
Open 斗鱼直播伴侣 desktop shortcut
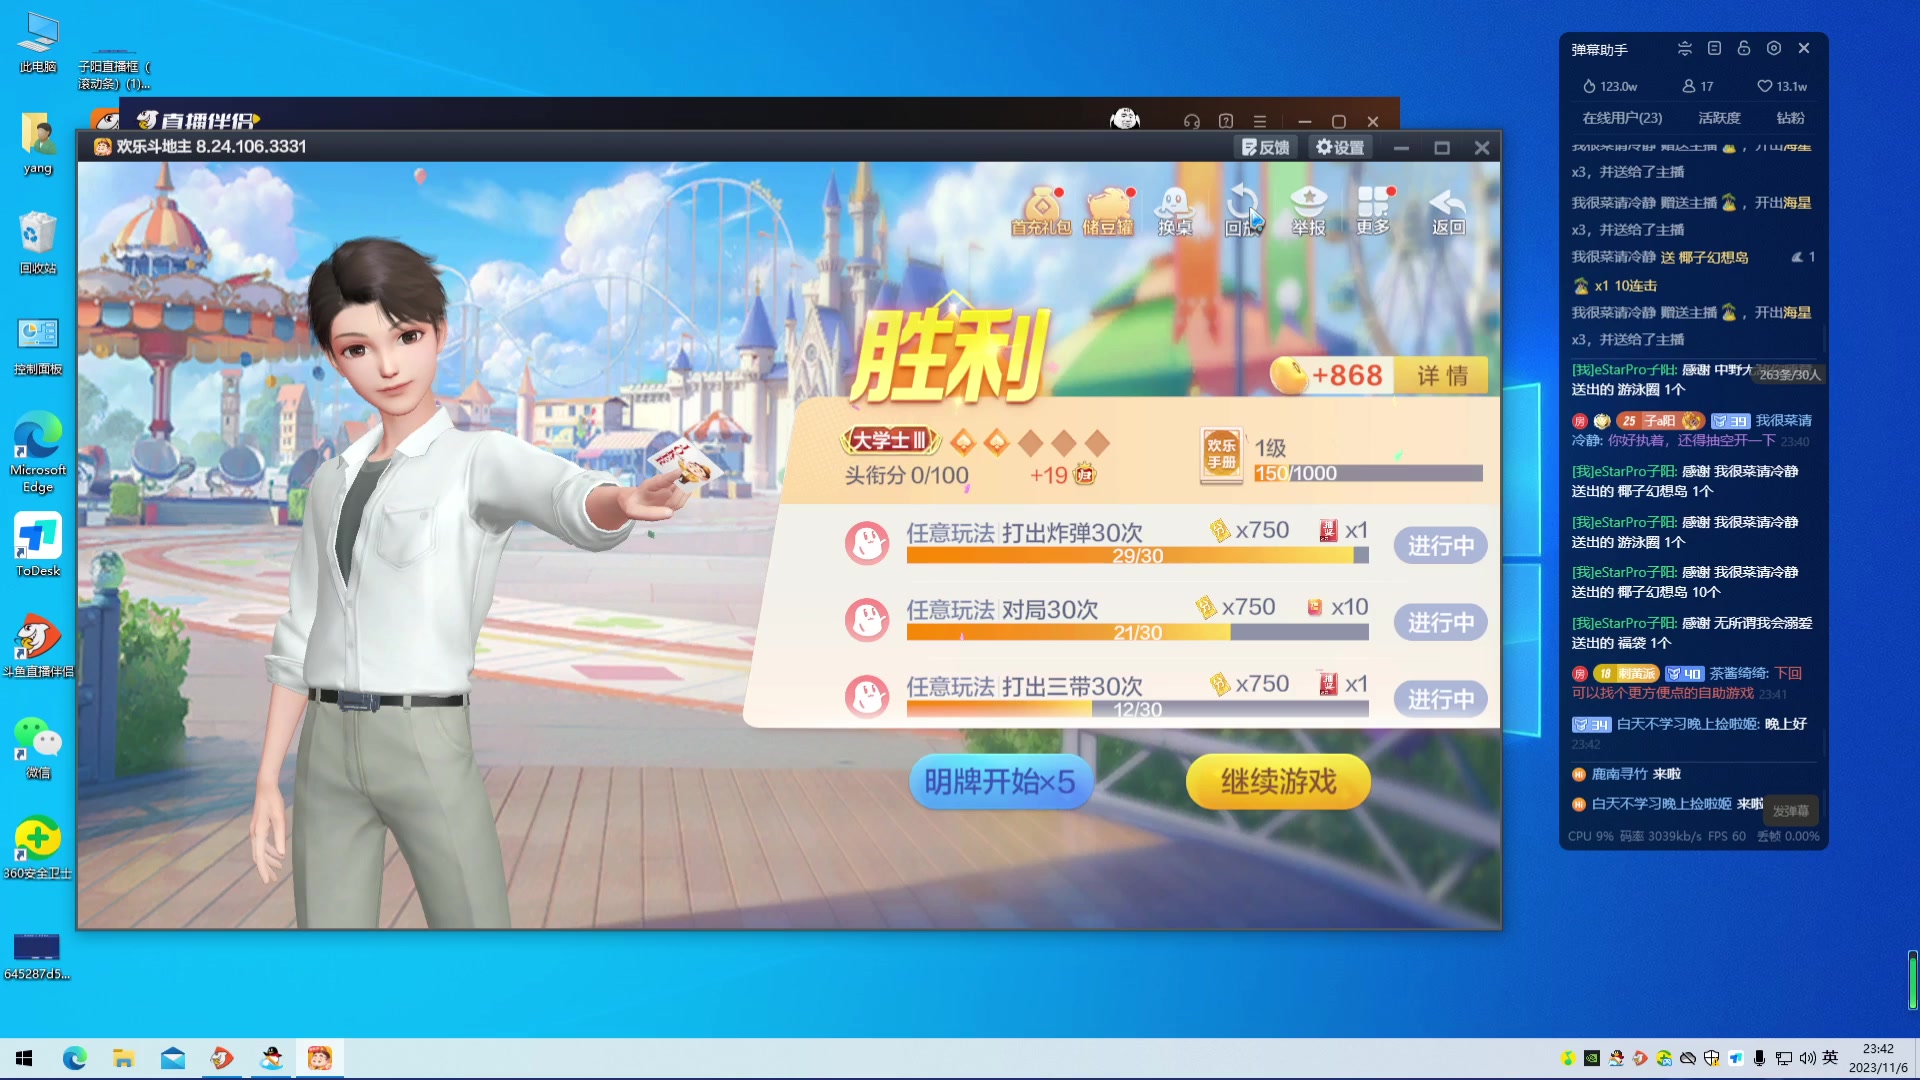click(x=38, y=646)
